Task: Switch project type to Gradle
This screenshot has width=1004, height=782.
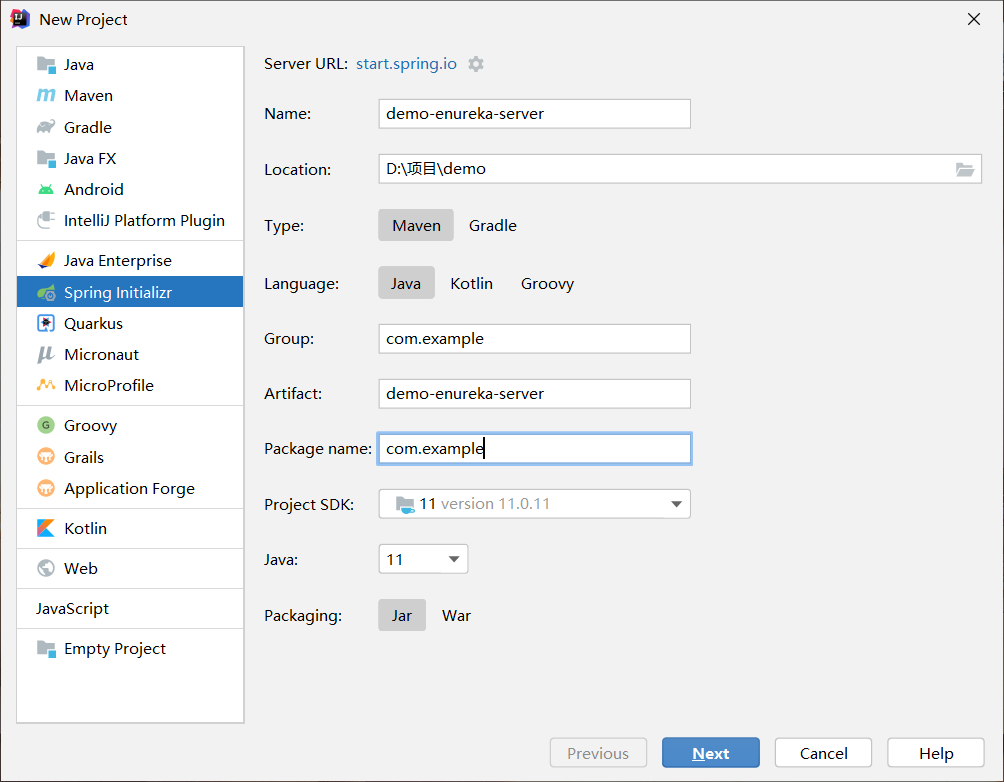Action: [x=492, y=225]
